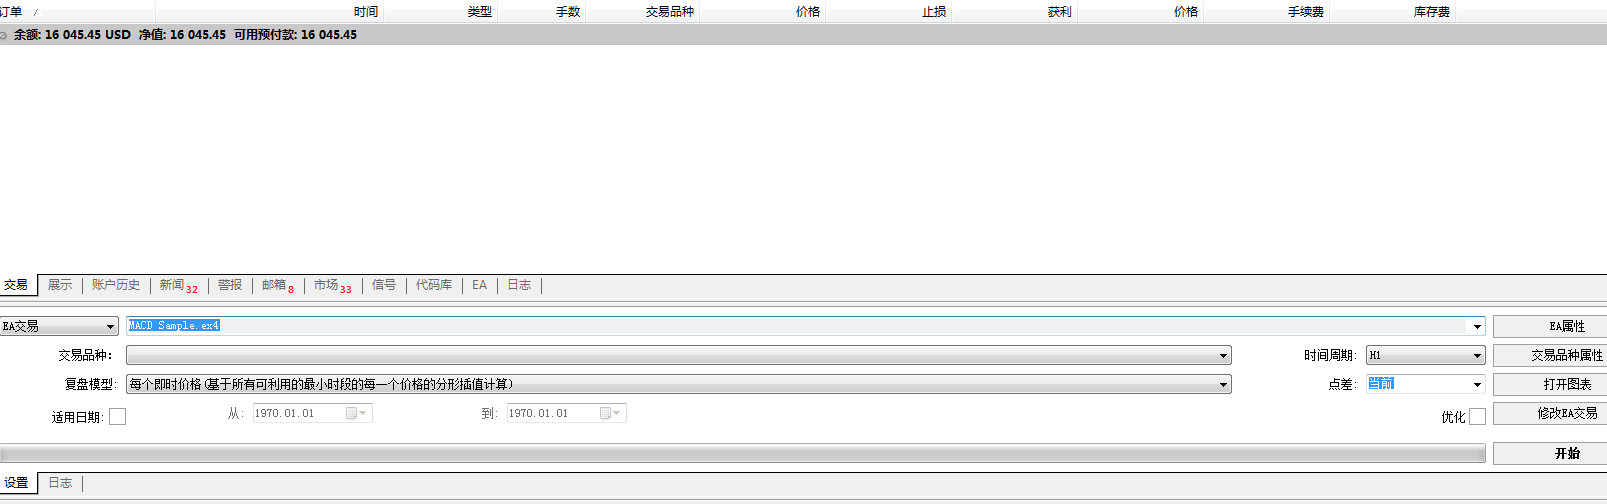Open the tester 日志 tab at bottom
The width and height of the screenshot is (1607, 504).
pyautogui.click(x=60, y=483)
